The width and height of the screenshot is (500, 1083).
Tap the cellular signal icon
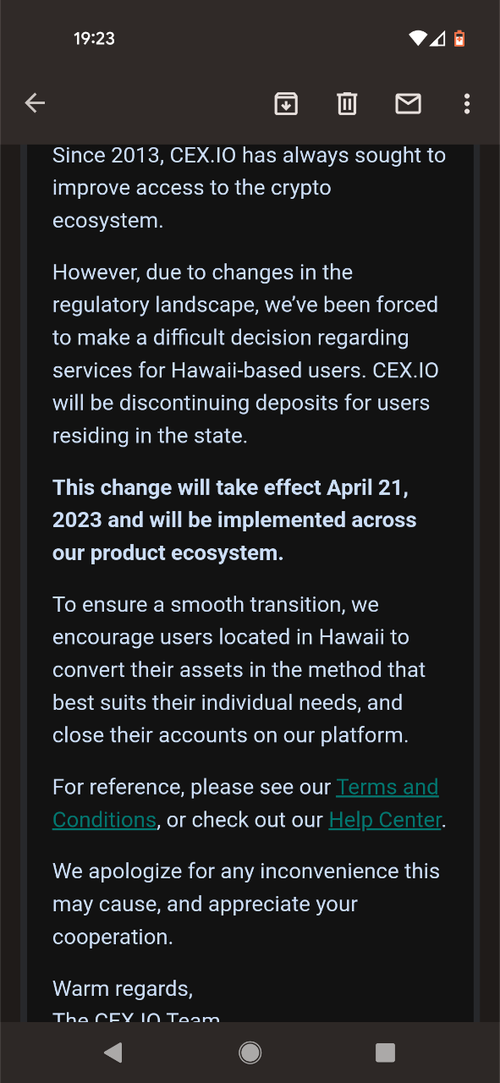point(437,39)
